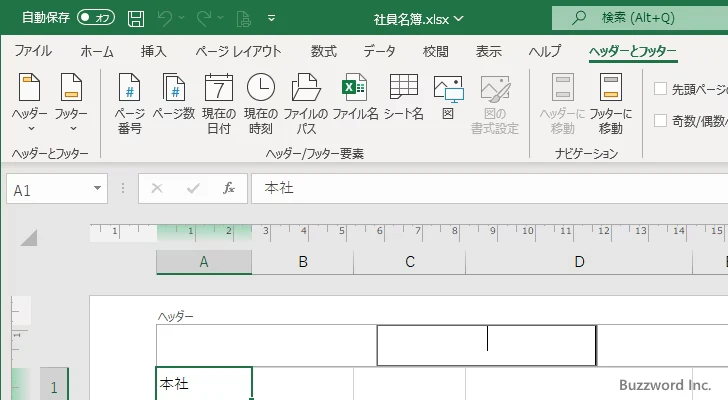Screen dimensions: 728x400
Task: Select the ヘッダーとフッター tab
Action: pos(633,51)
